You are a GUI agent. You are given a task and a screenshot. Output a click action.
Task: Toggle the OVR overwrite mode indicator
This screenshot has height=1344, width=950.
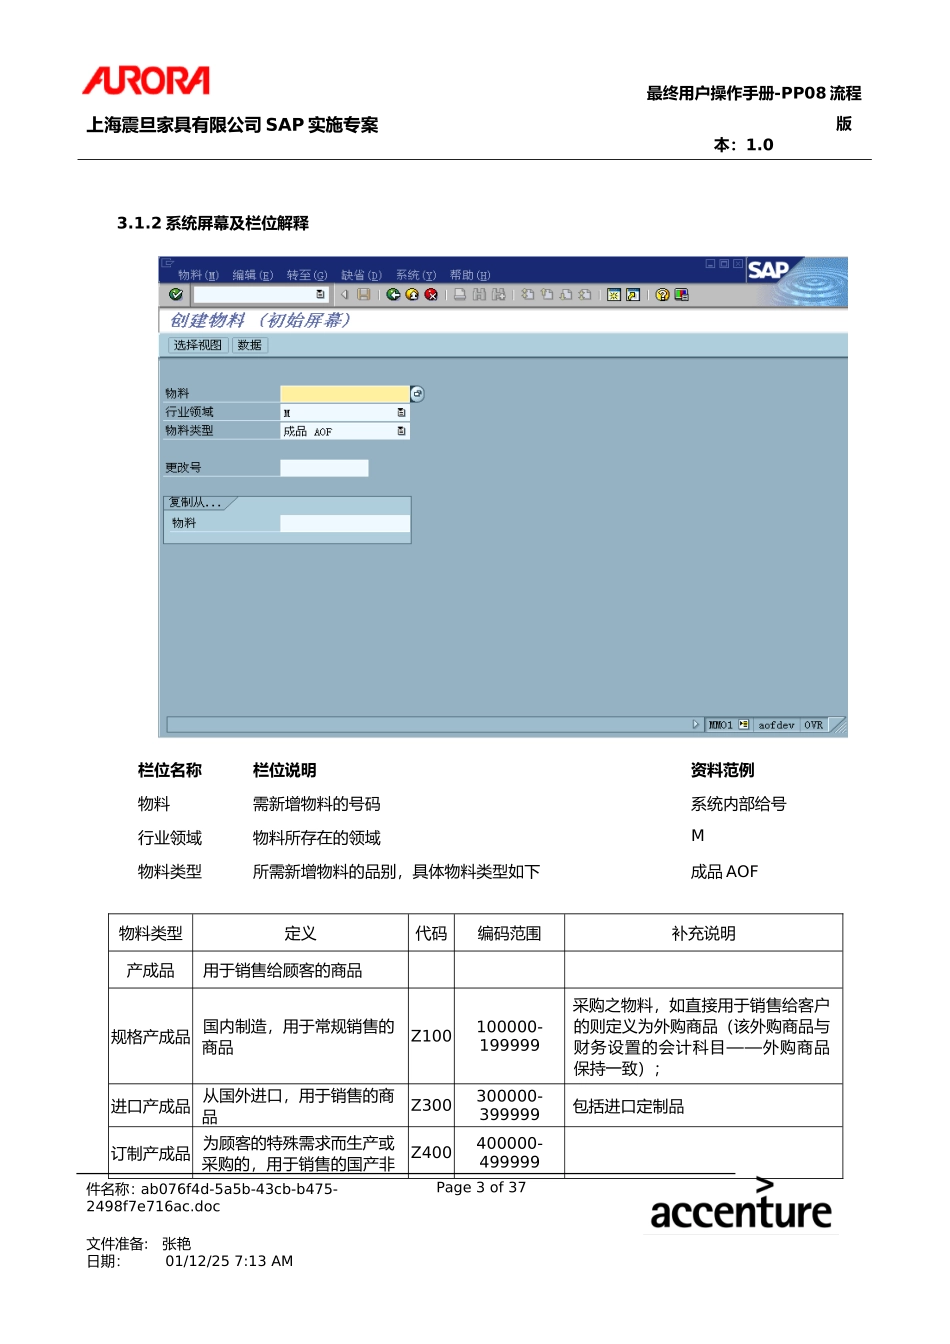click(813, 725)
